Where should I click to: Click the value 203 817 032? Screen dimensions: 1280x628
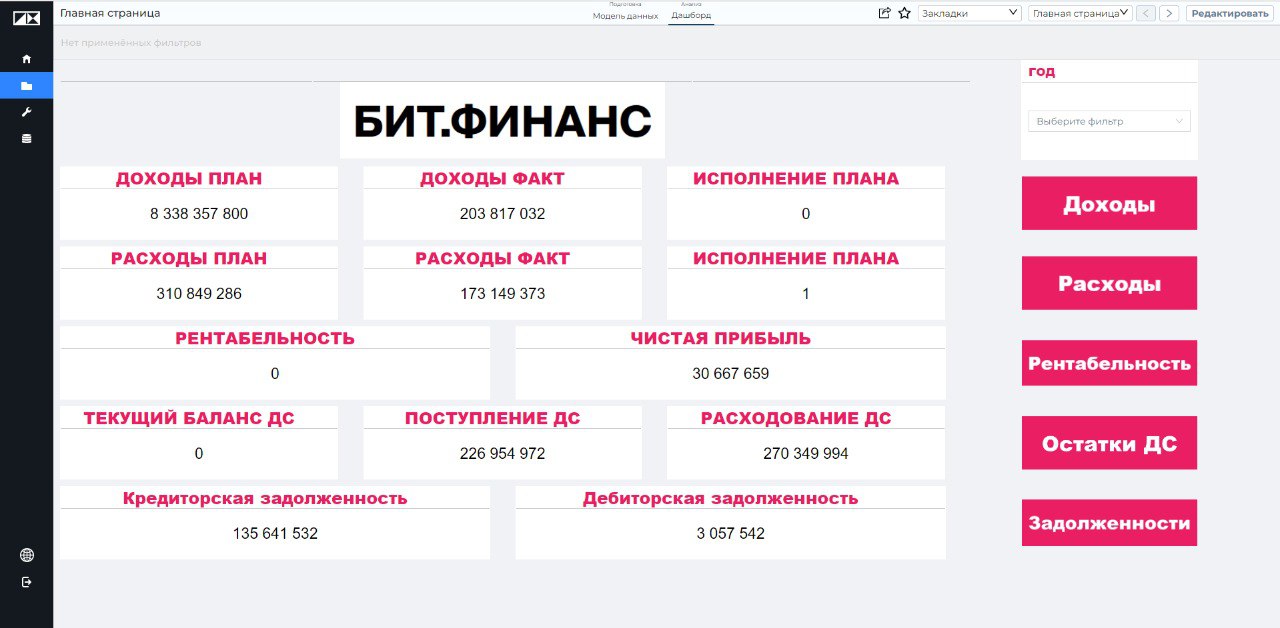[x=503, y=214]
